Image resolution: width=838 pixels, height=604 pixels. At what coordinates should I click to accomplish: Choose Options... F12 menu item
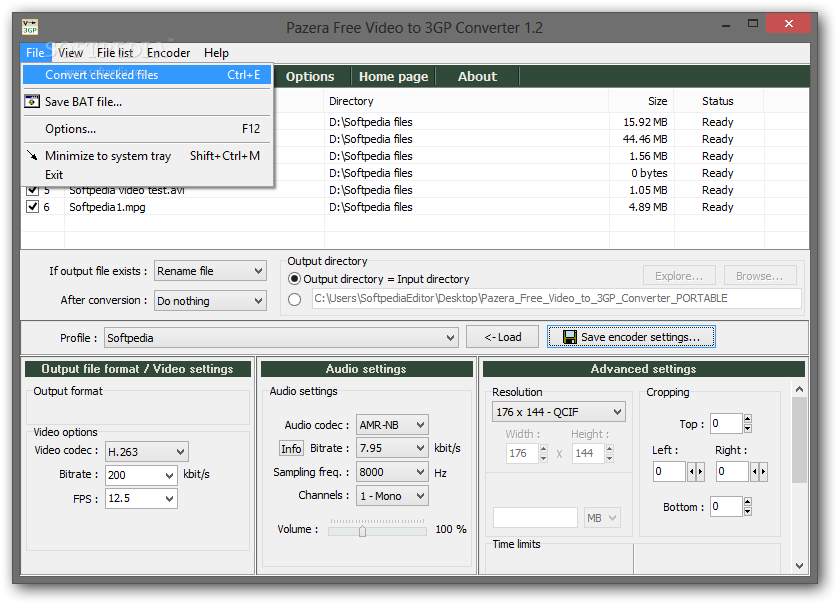(148, 129)
